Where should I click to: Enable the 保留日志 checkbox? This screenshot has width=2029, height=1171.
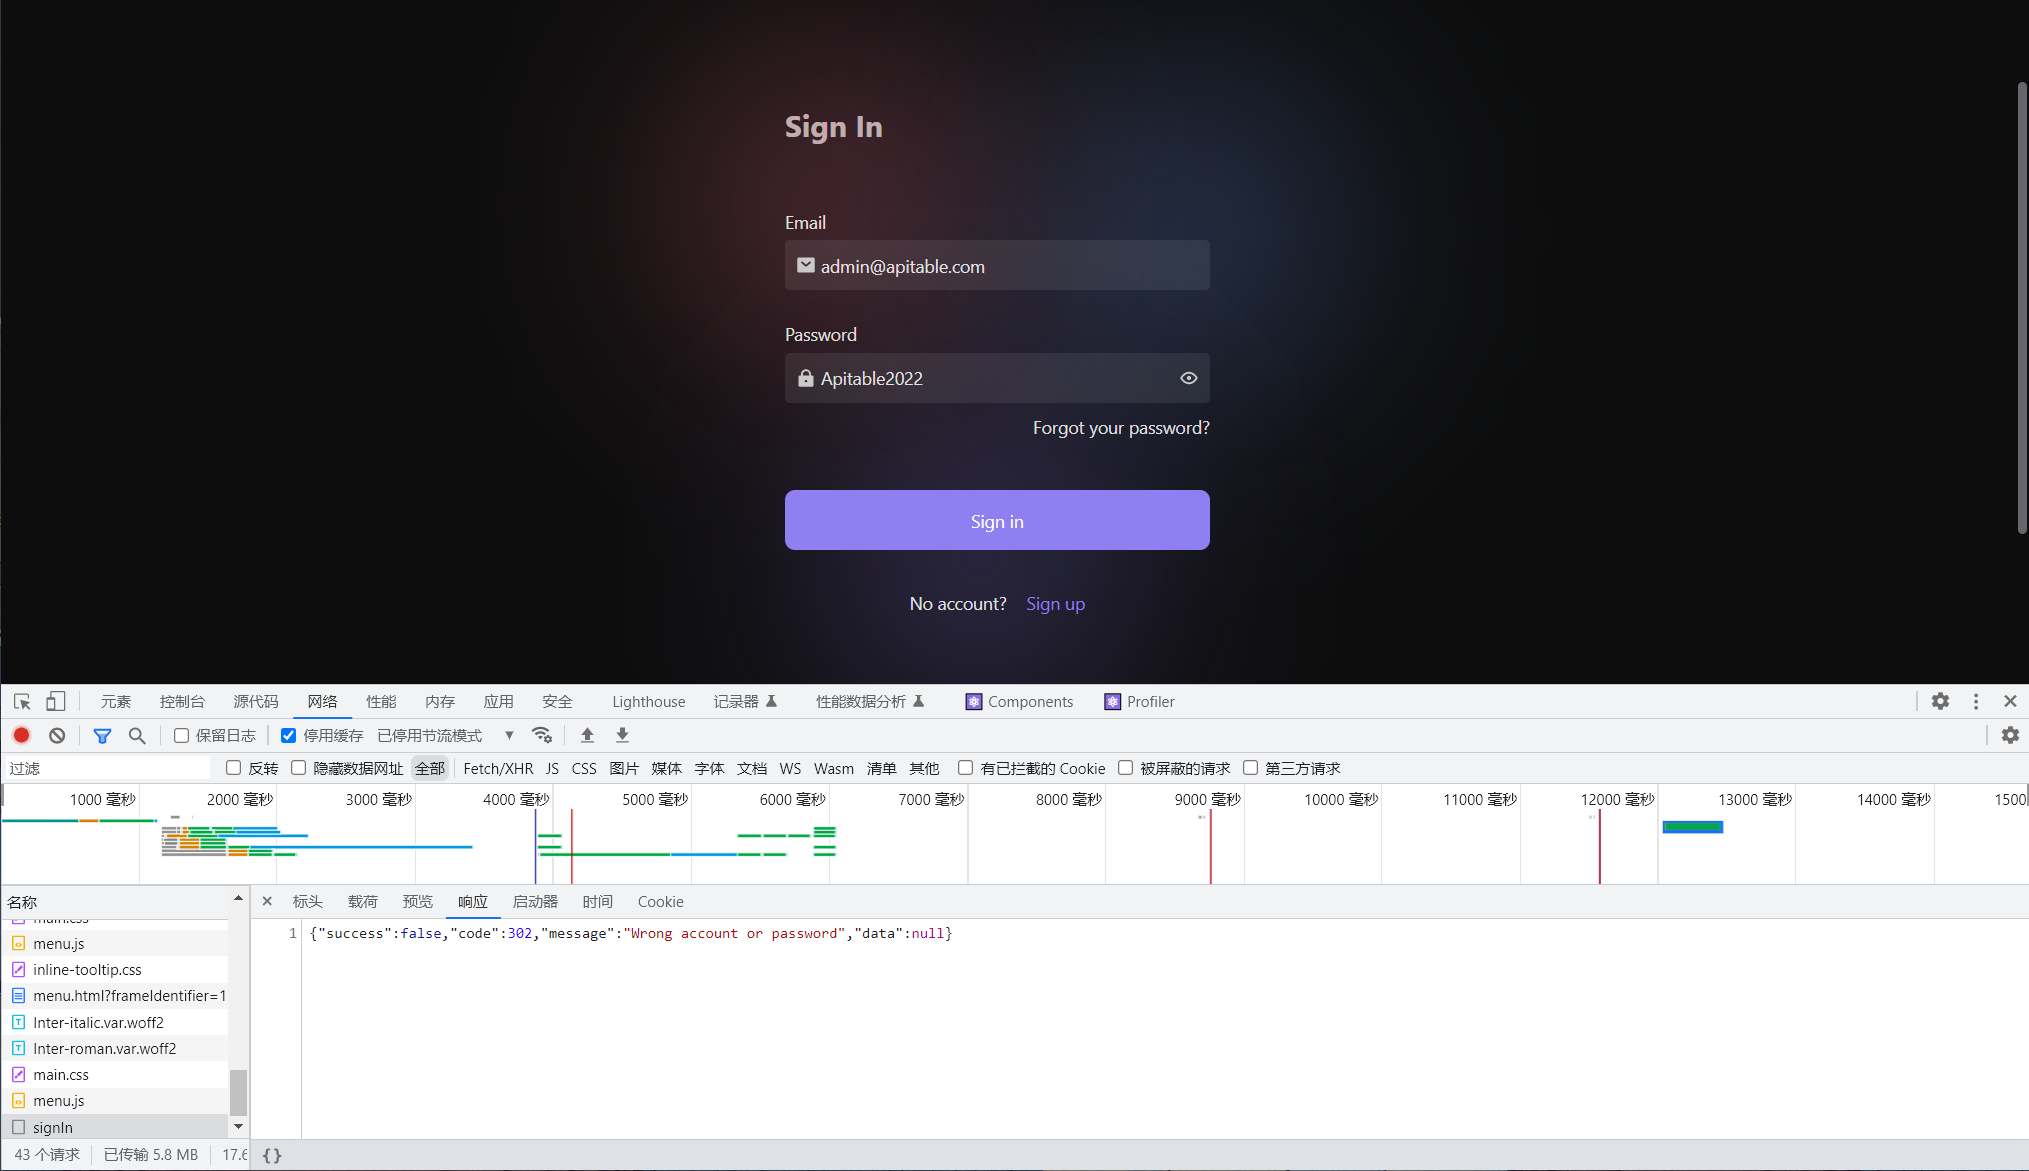pyautogui.click(x=181, y=735)
